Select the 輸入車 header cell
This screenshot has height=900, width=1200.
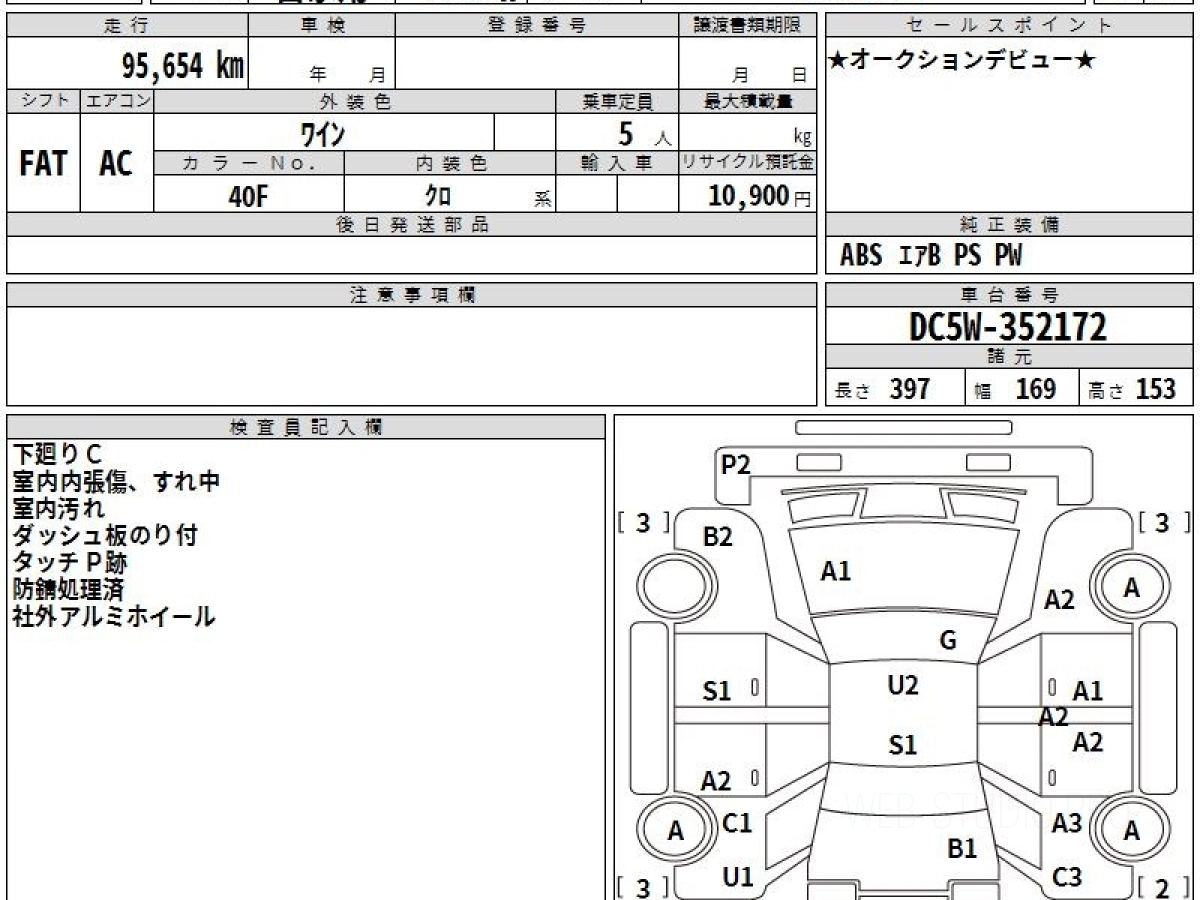[617, 163]
